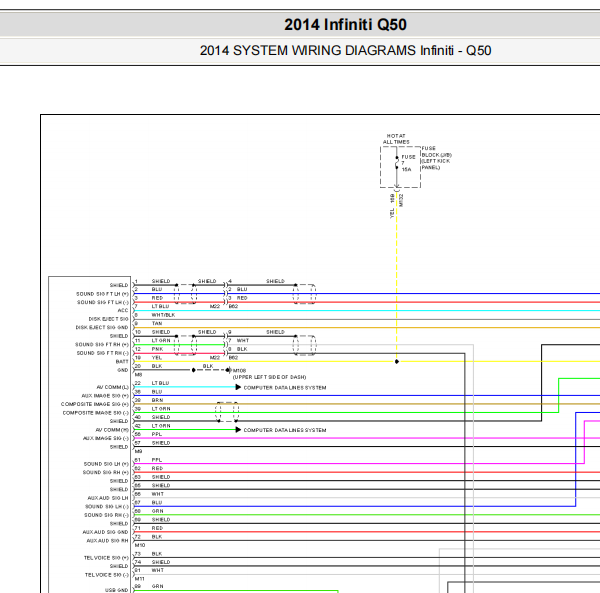
Task: Select the 'ACC' pin label
Action: click(123, 311)
